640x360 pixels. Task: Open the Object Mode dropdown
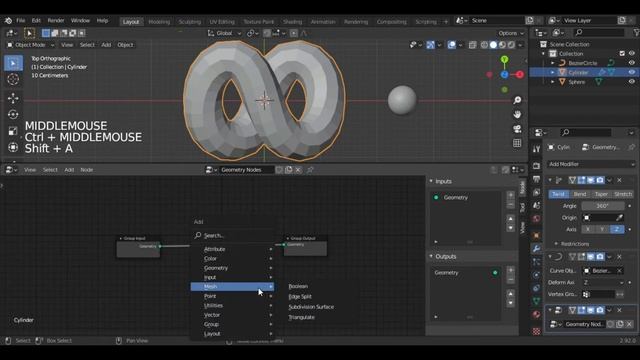coord(31,45)
